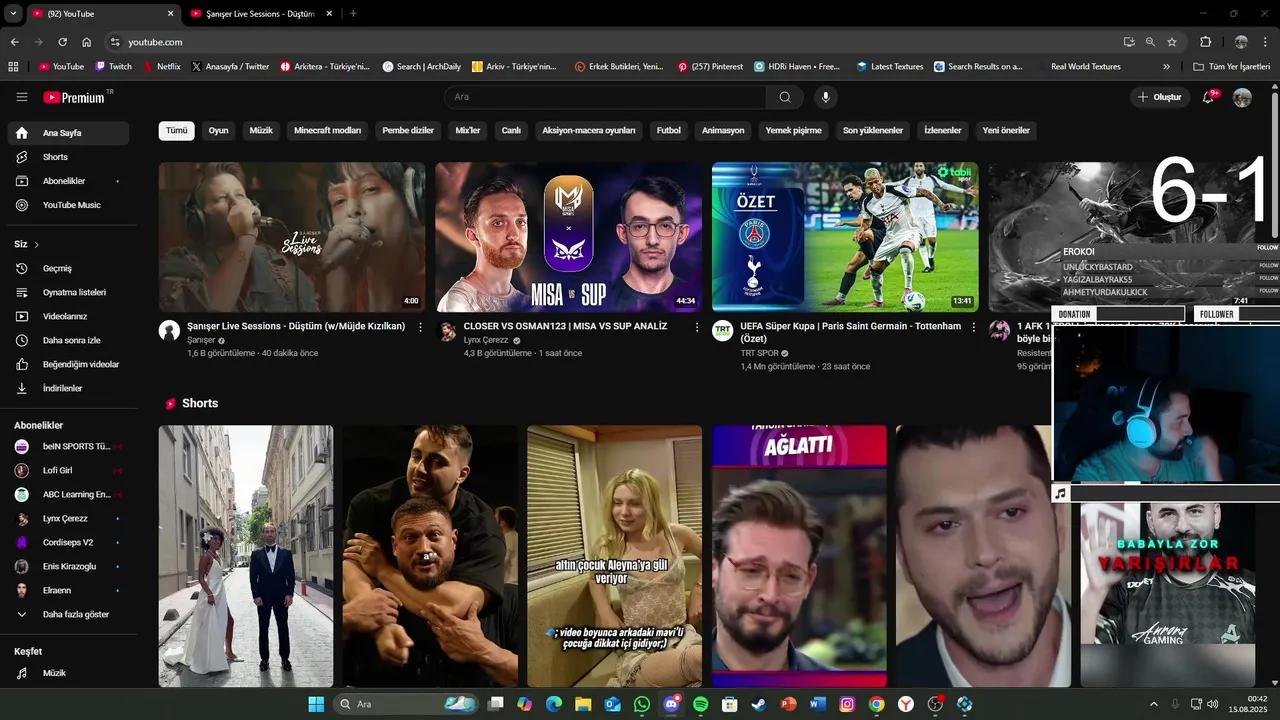1280x720 pixels.
Task: Open Shorts from the sidebar
Action: (x=68, y=157)
